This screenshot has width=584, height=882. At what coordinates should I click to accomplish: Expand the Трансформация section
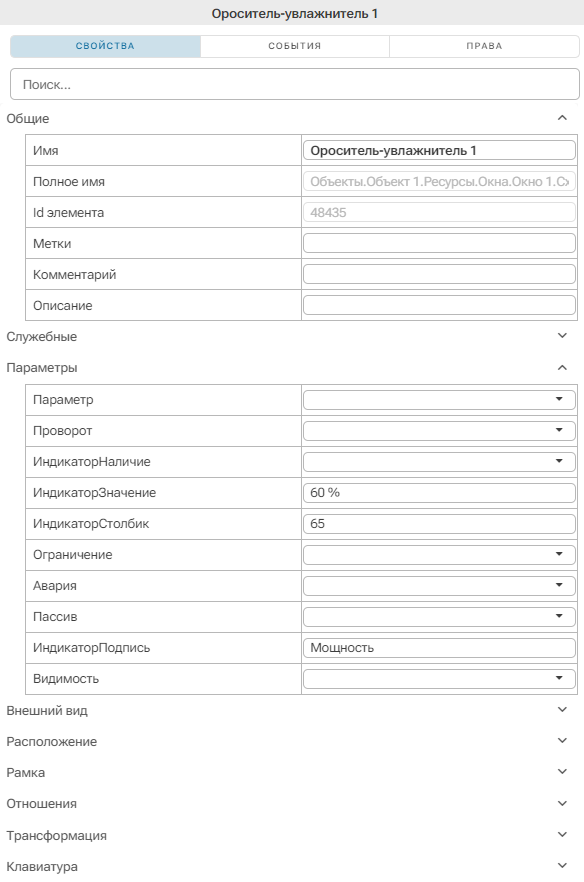click(561, 835)
